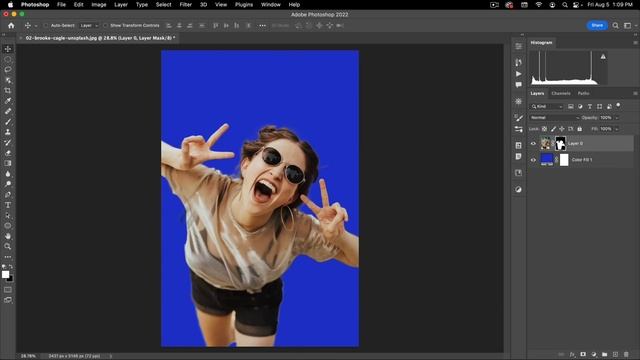The width and height of the screenshot is (640, 360).
Task: Open the Auto-Select Layer dropdown
Action: click(89, 25)
